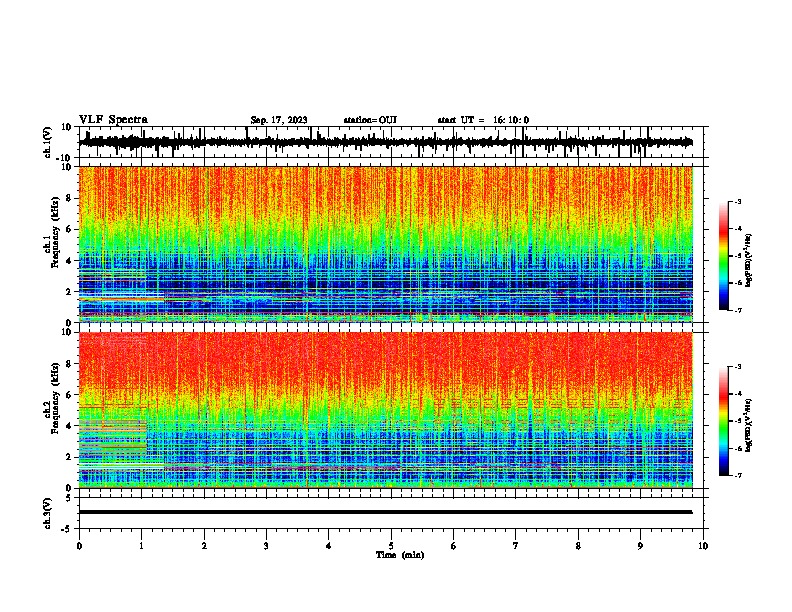
Task: Click the time axis tick label '3'
Action: pos(266,546)
